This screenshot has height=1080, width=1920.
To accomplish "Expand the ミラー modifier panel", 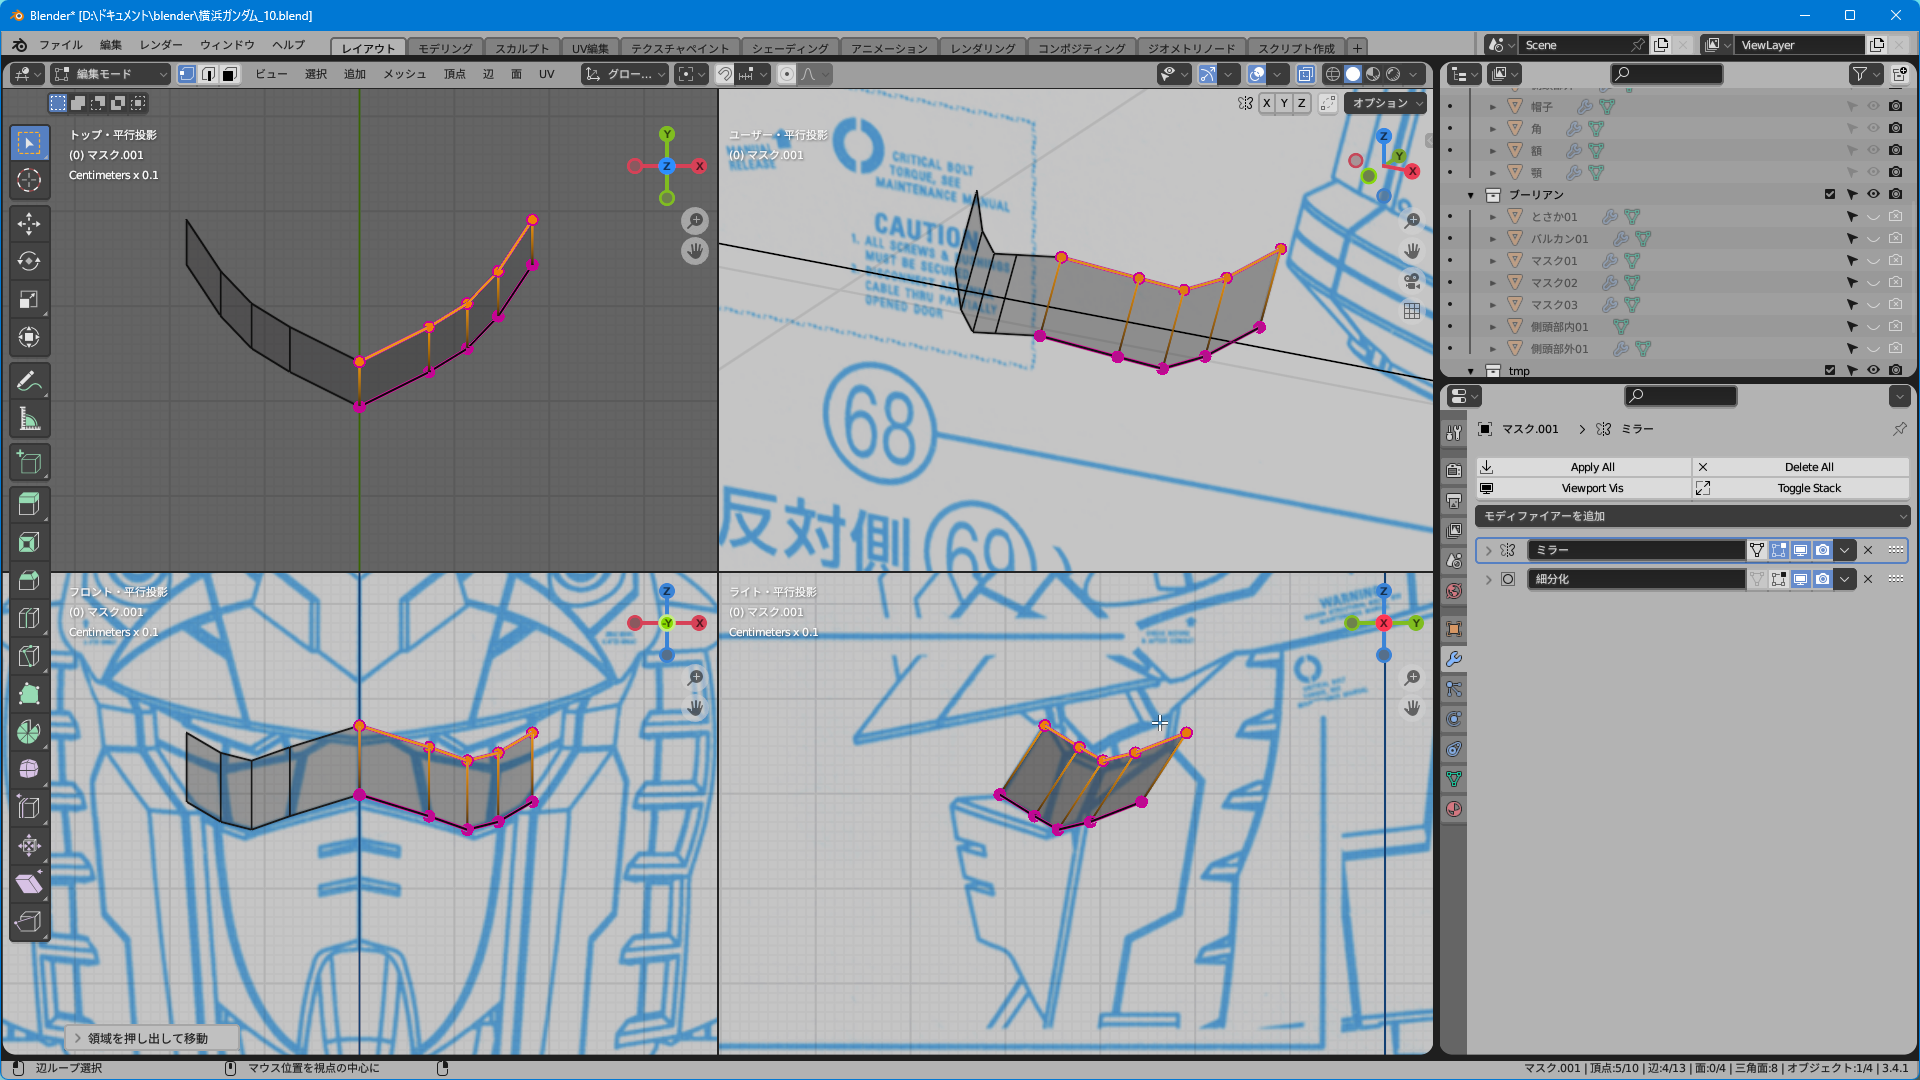I will [1488, 550].
